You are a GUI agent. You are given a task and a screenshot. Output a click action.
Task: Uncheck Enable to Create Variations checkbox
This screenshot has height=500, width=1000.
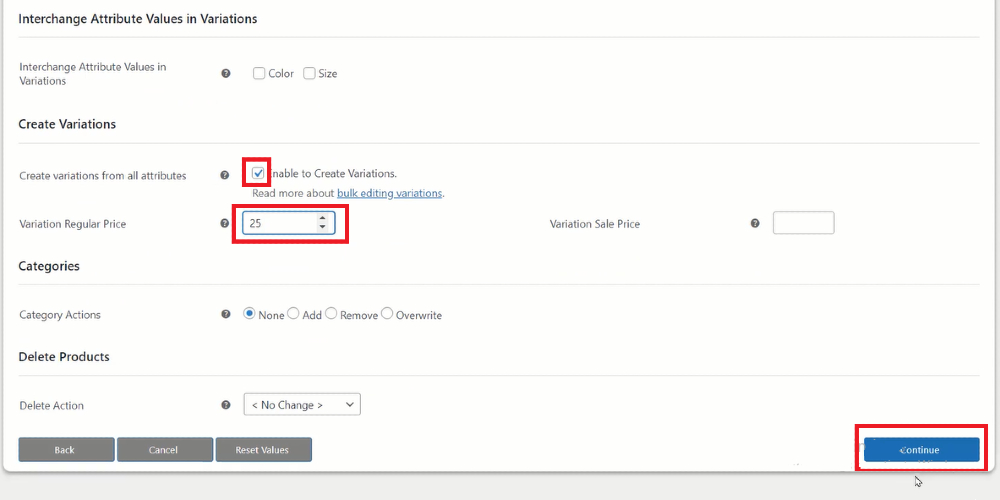tap(258, 173)
